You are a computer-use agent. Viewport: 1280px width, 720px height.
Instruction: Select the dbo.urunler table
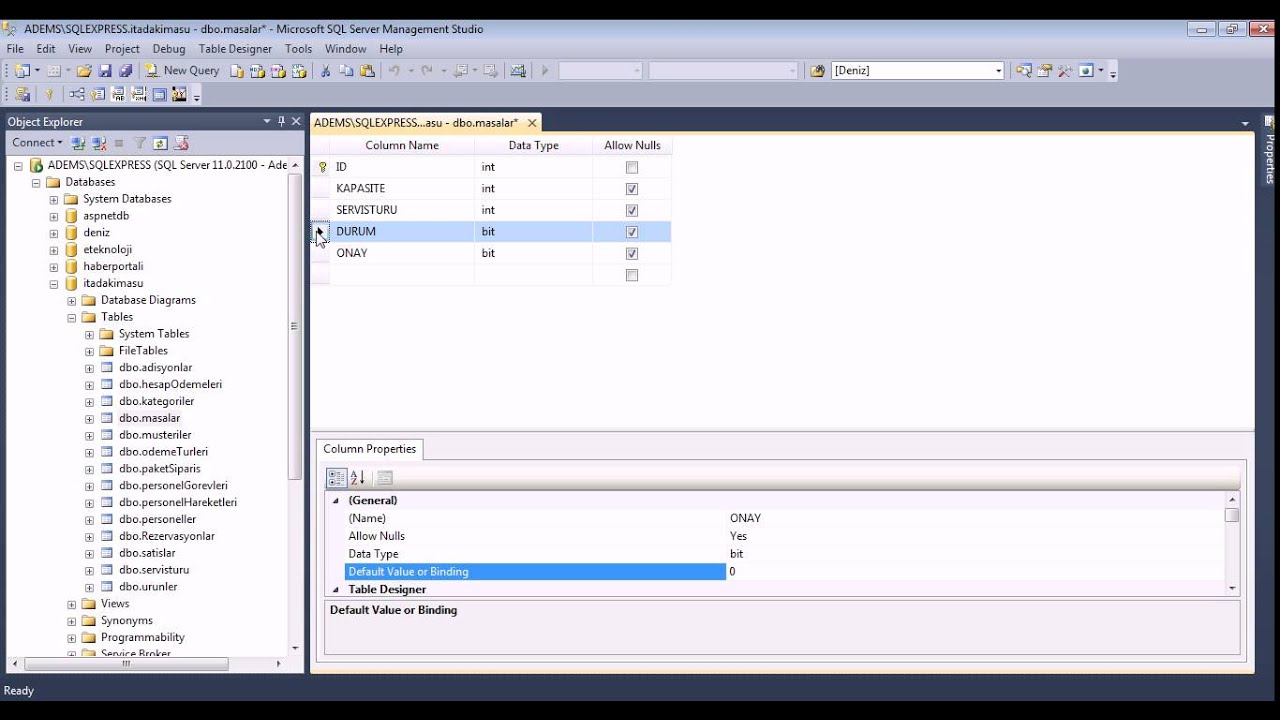(148, 587)
